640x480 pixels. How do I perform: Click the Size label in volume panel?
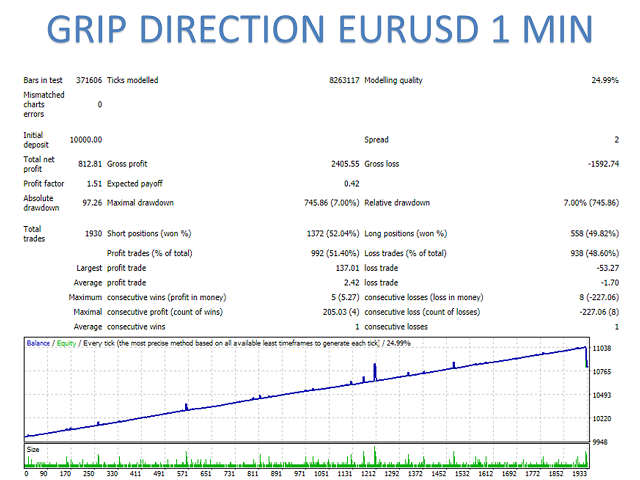pos(33,449)
